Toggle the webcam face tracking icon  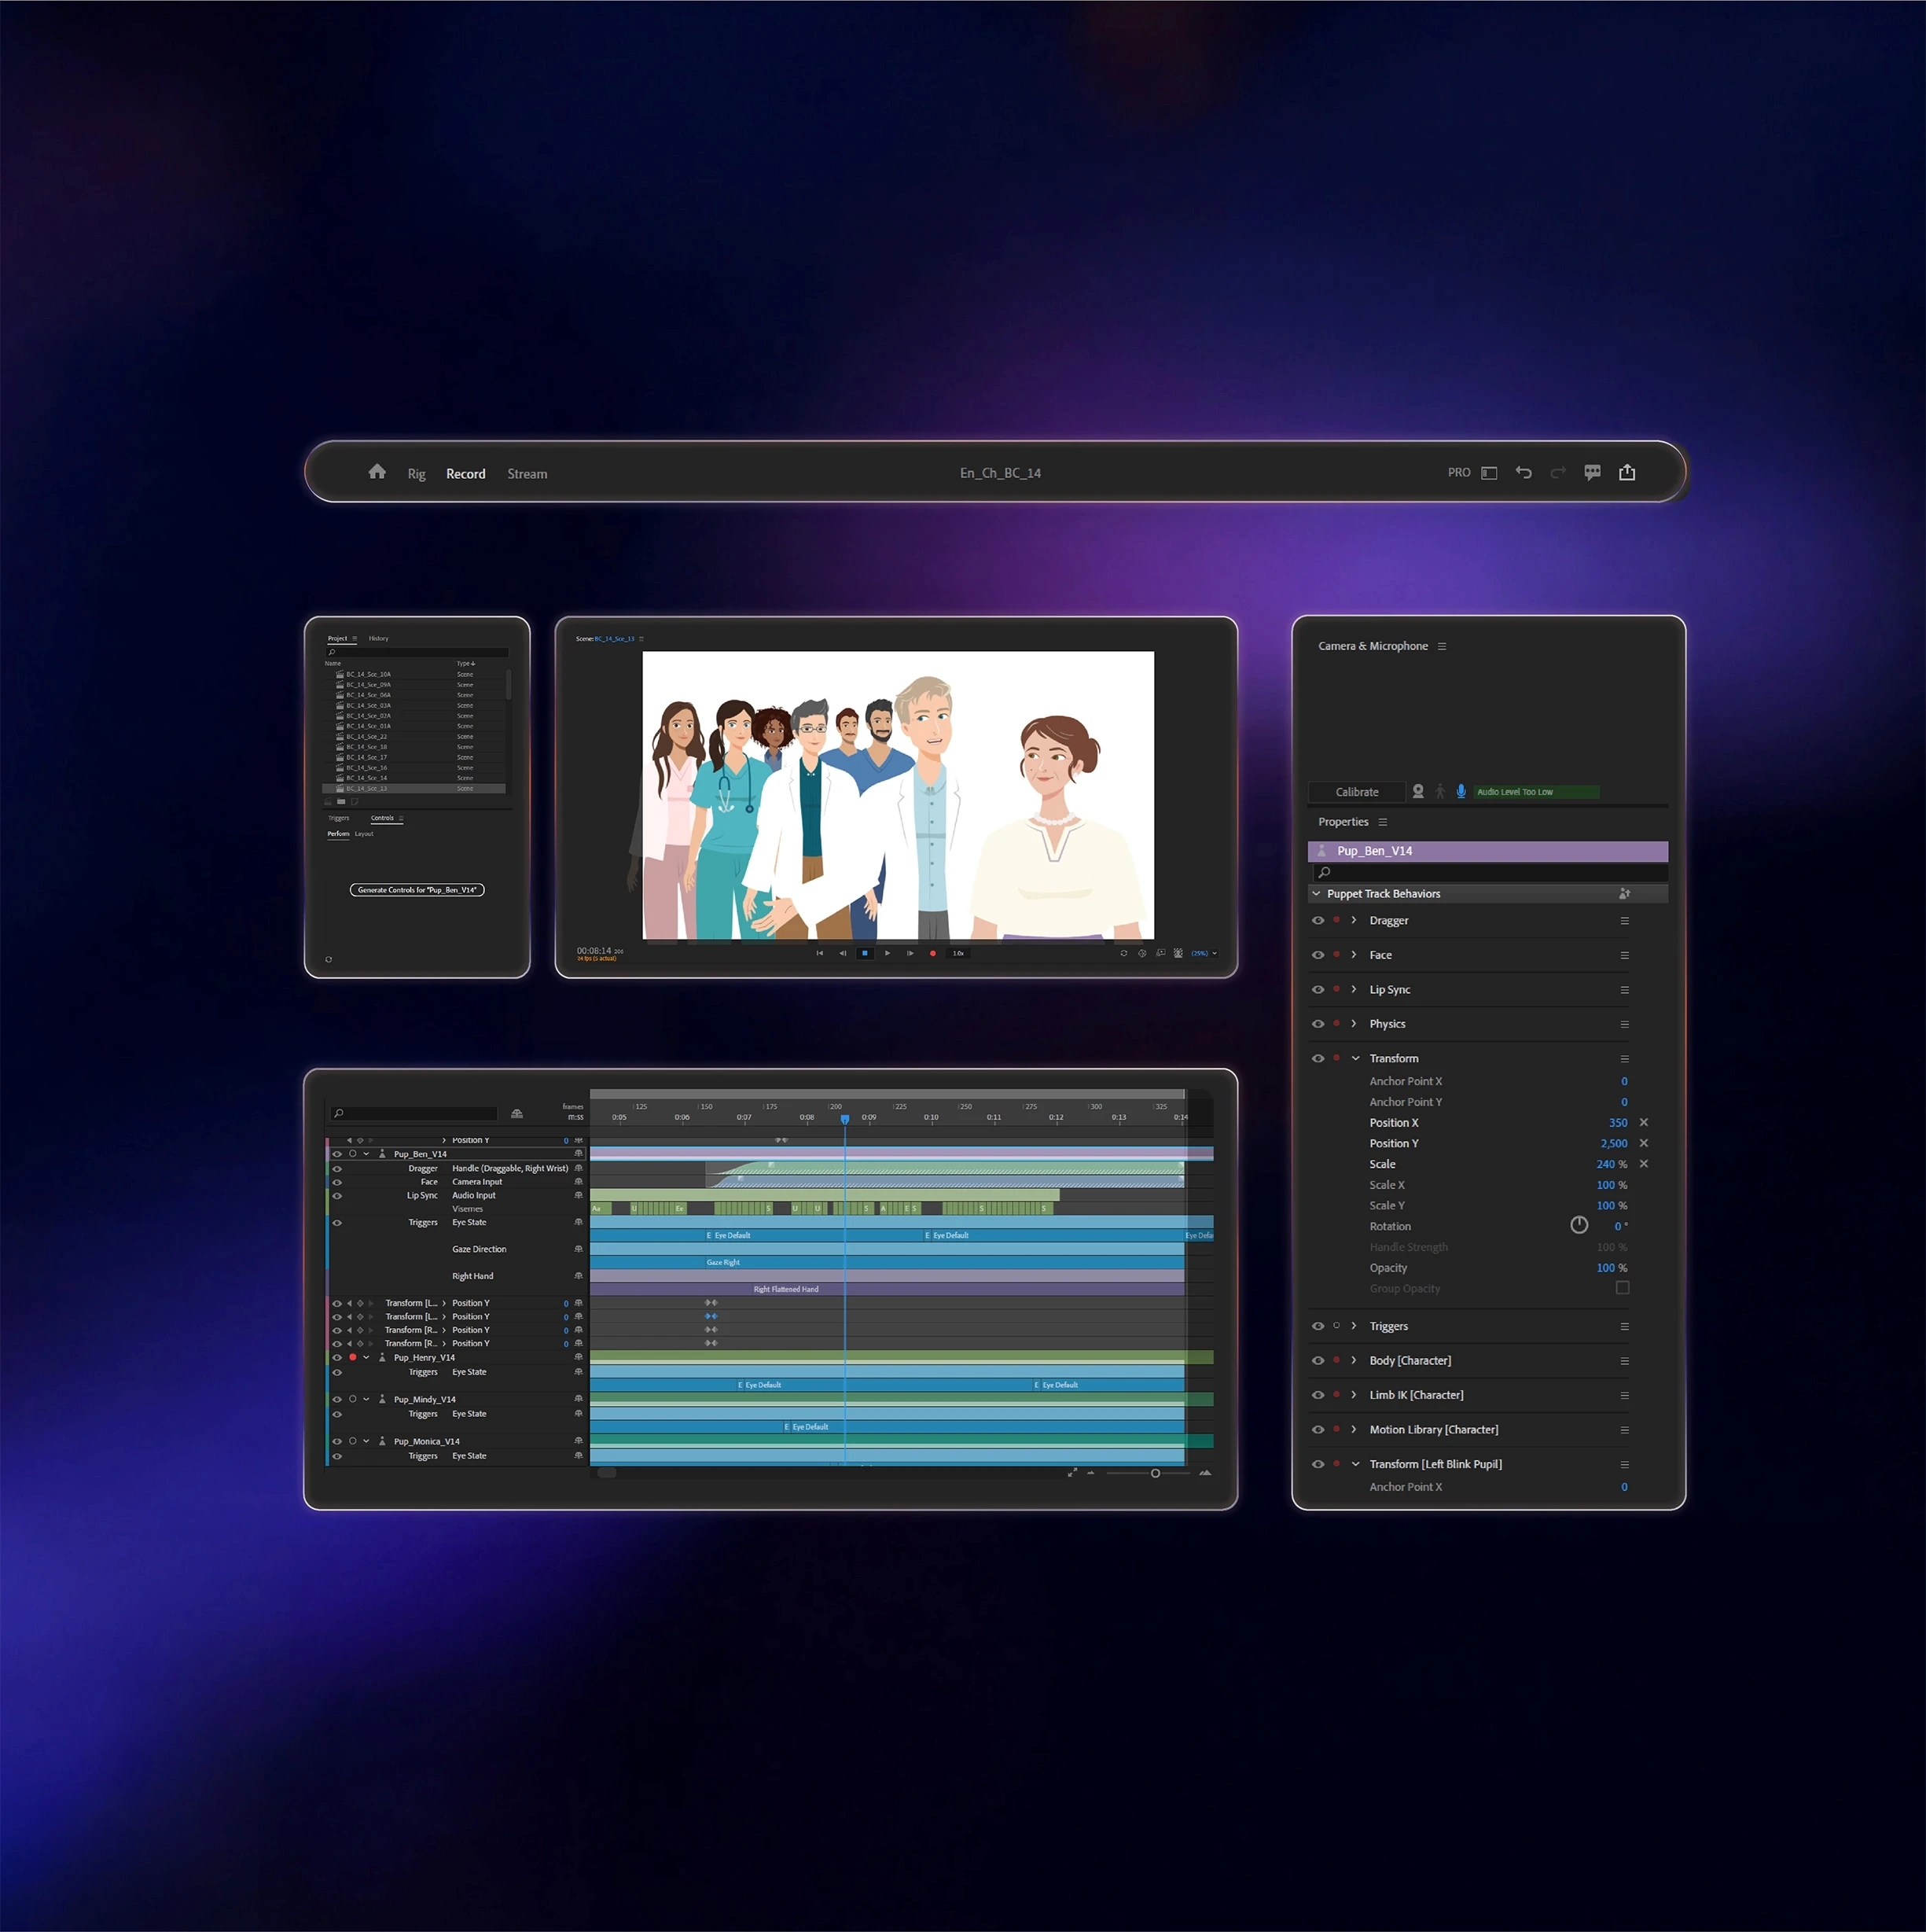coord(1418,791)
